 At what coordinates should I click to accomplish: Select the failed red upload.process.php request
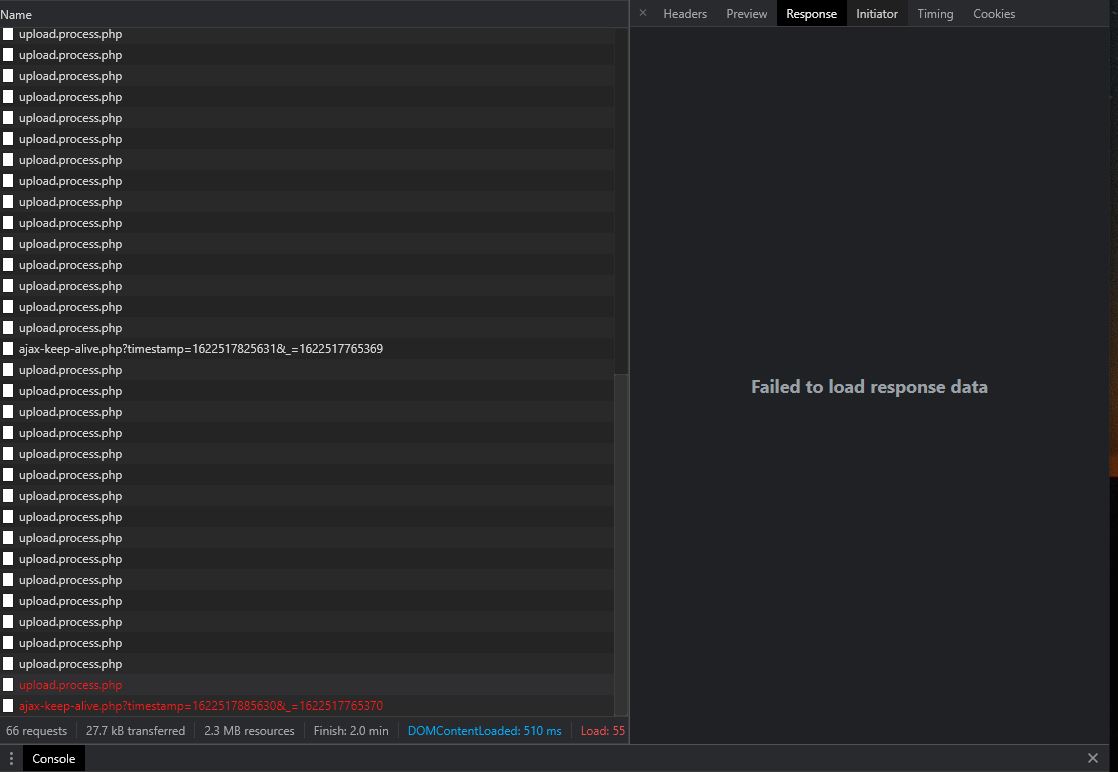click(x=70, y=684)
